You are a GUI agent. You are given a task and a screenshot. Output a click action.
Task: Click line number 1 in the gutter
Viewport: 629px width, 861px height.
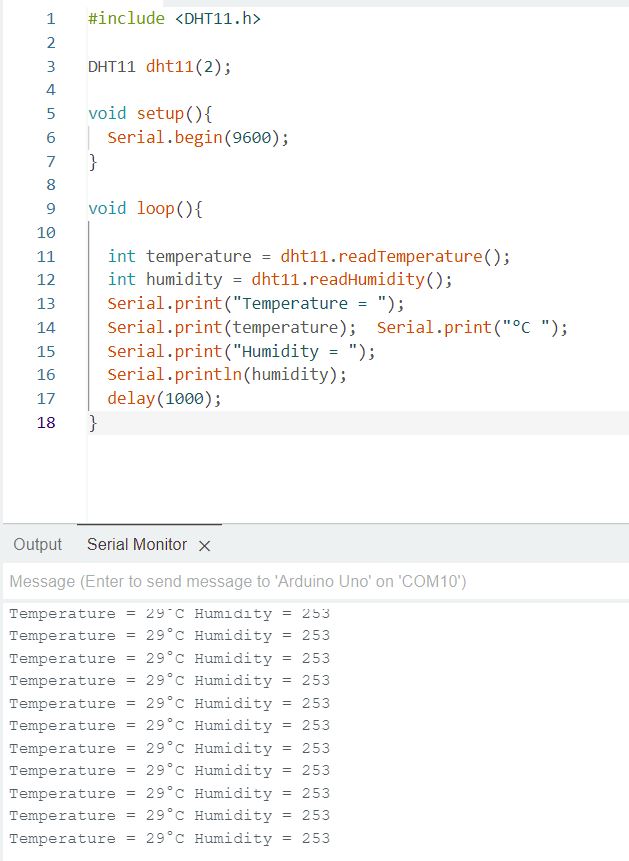click(x=50, y=18)
